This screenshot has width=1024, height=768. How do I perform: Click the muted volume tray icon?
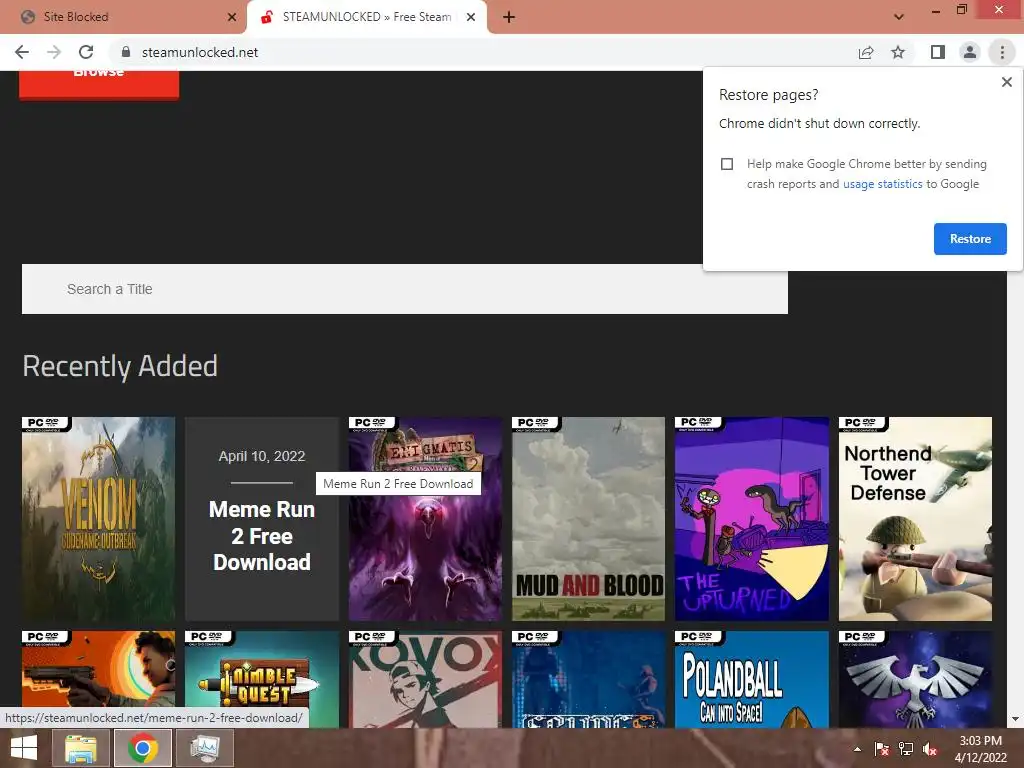930,749
